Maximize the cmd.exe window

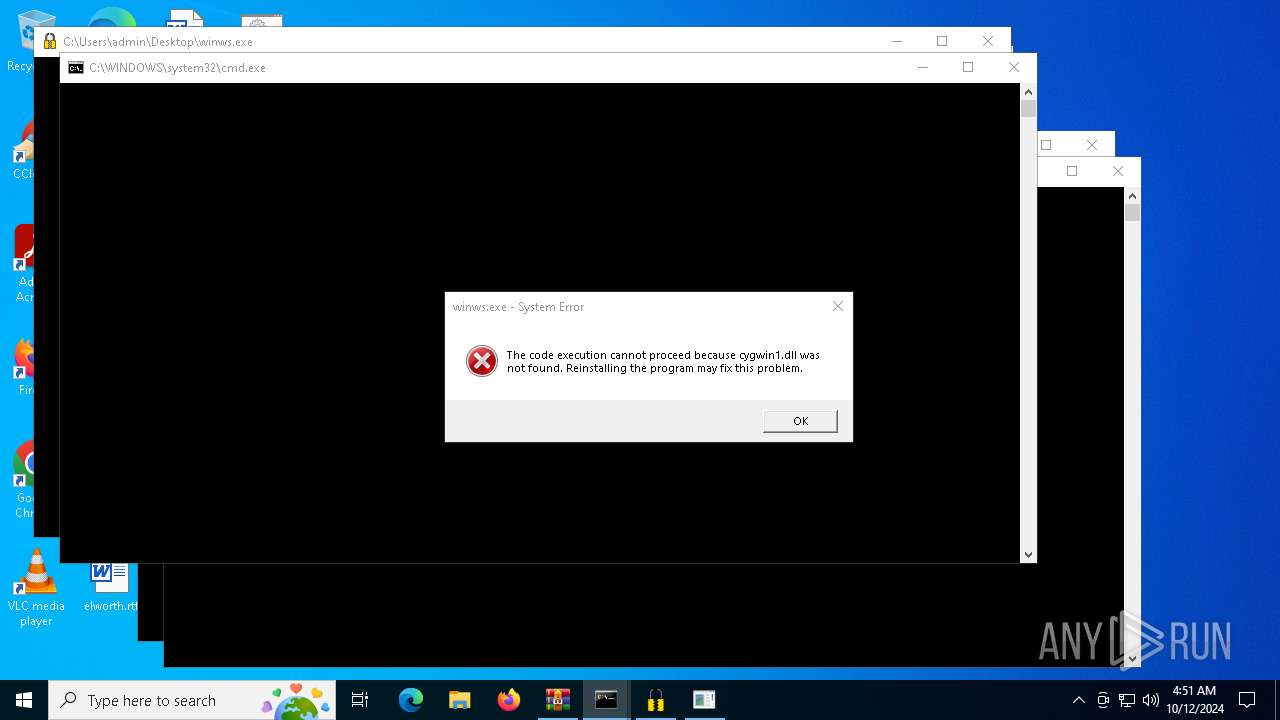coord(967,67)
